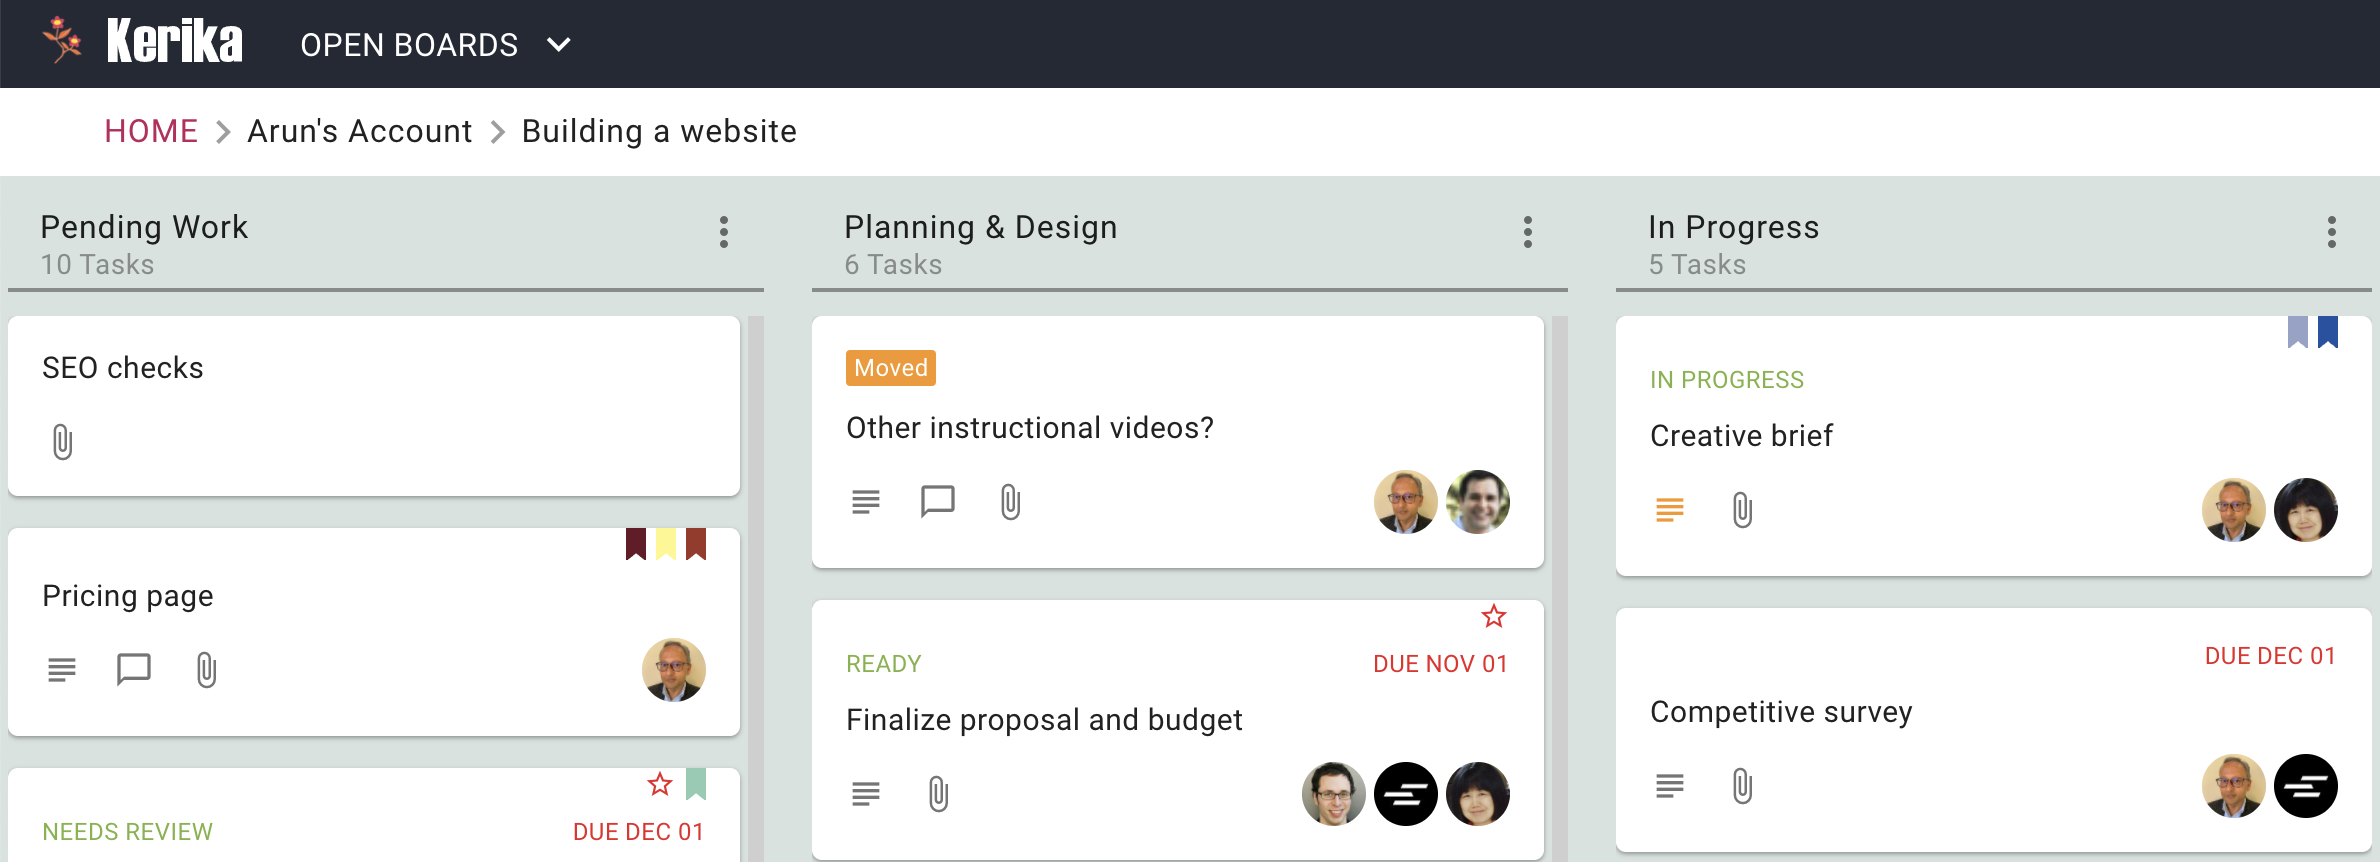Screen dimensions: 2380x862
Task: Toggle the star on the Needs Review card
Action: coord(660,784)
